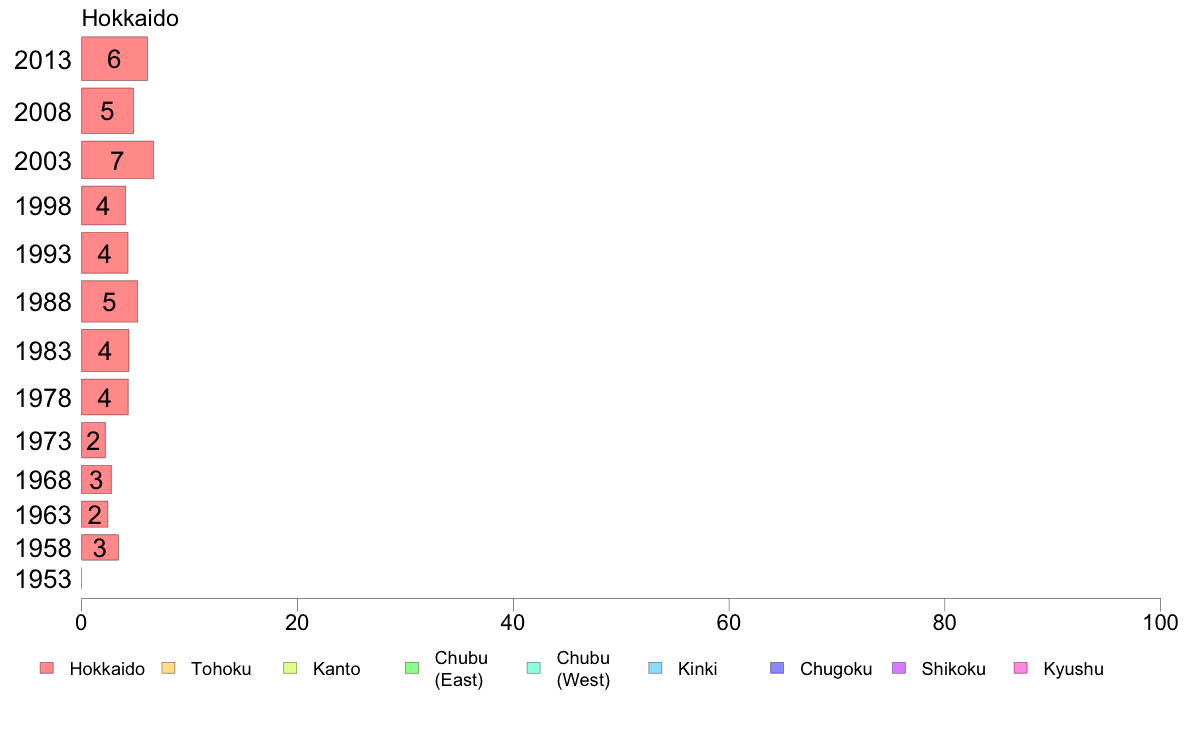Click the 1953 year axis label
Screen dimensions: 1188x736
click(43, 579)
